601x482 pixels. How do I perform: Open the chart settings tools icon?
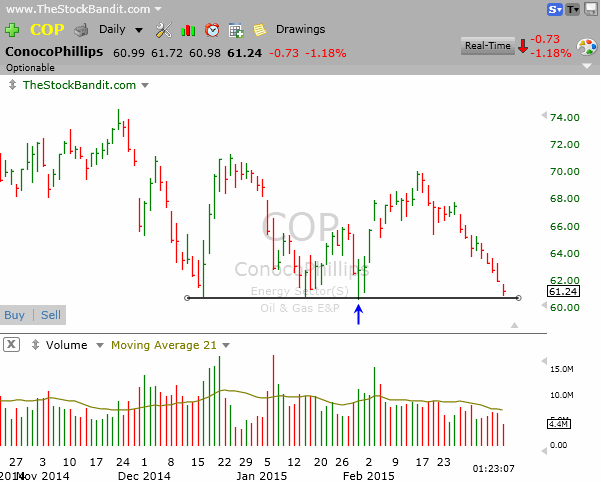click(x=164, y=30)
